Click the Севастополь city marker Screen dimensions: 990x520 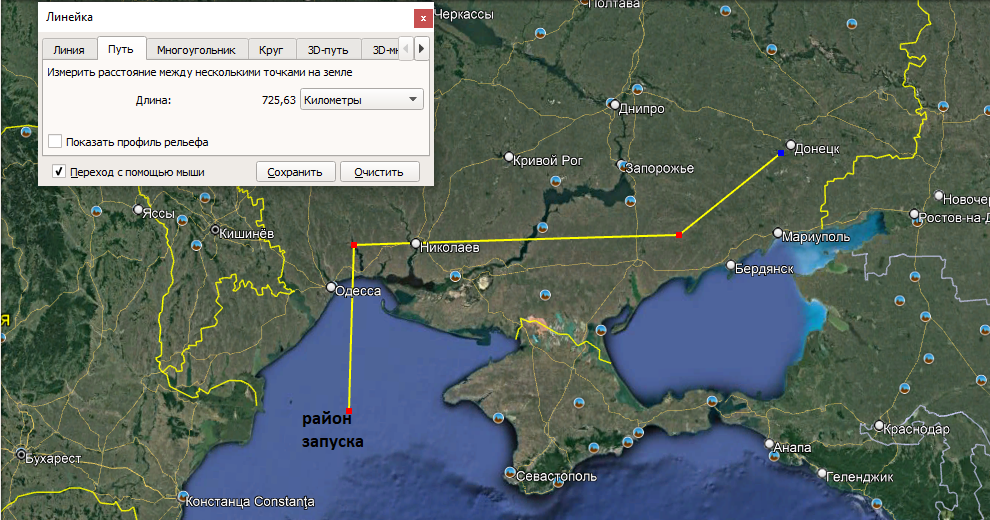tap(510, 472)
